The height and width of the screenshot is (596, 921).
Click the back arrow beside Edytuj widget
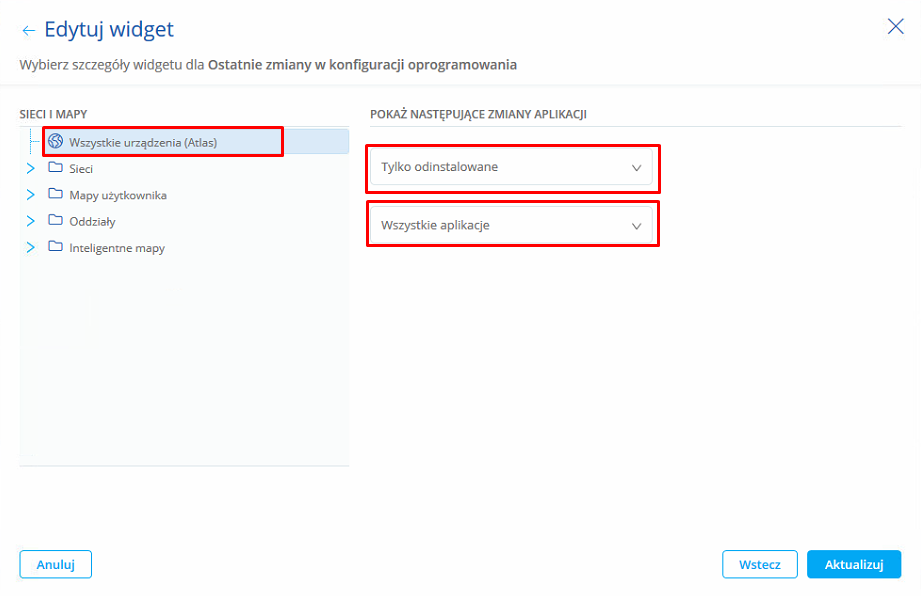(x=28, y=31)
